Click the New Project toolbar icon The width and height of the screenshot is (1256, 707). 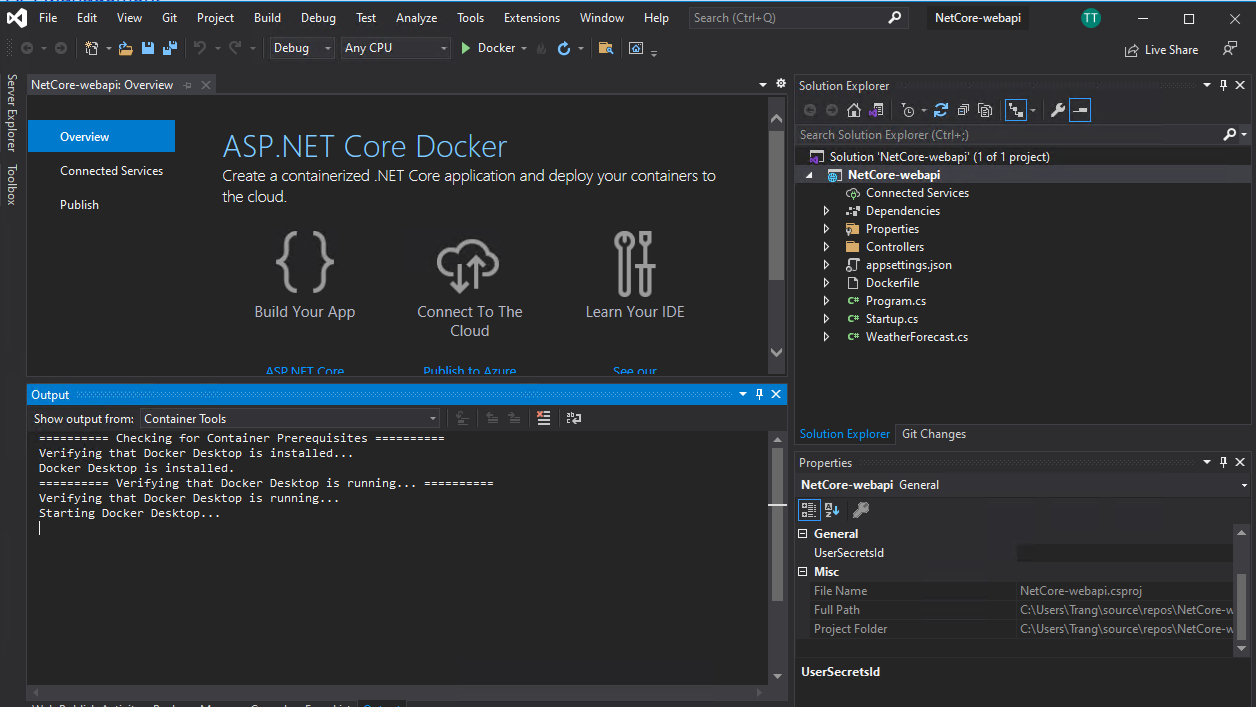pos(92,48)
